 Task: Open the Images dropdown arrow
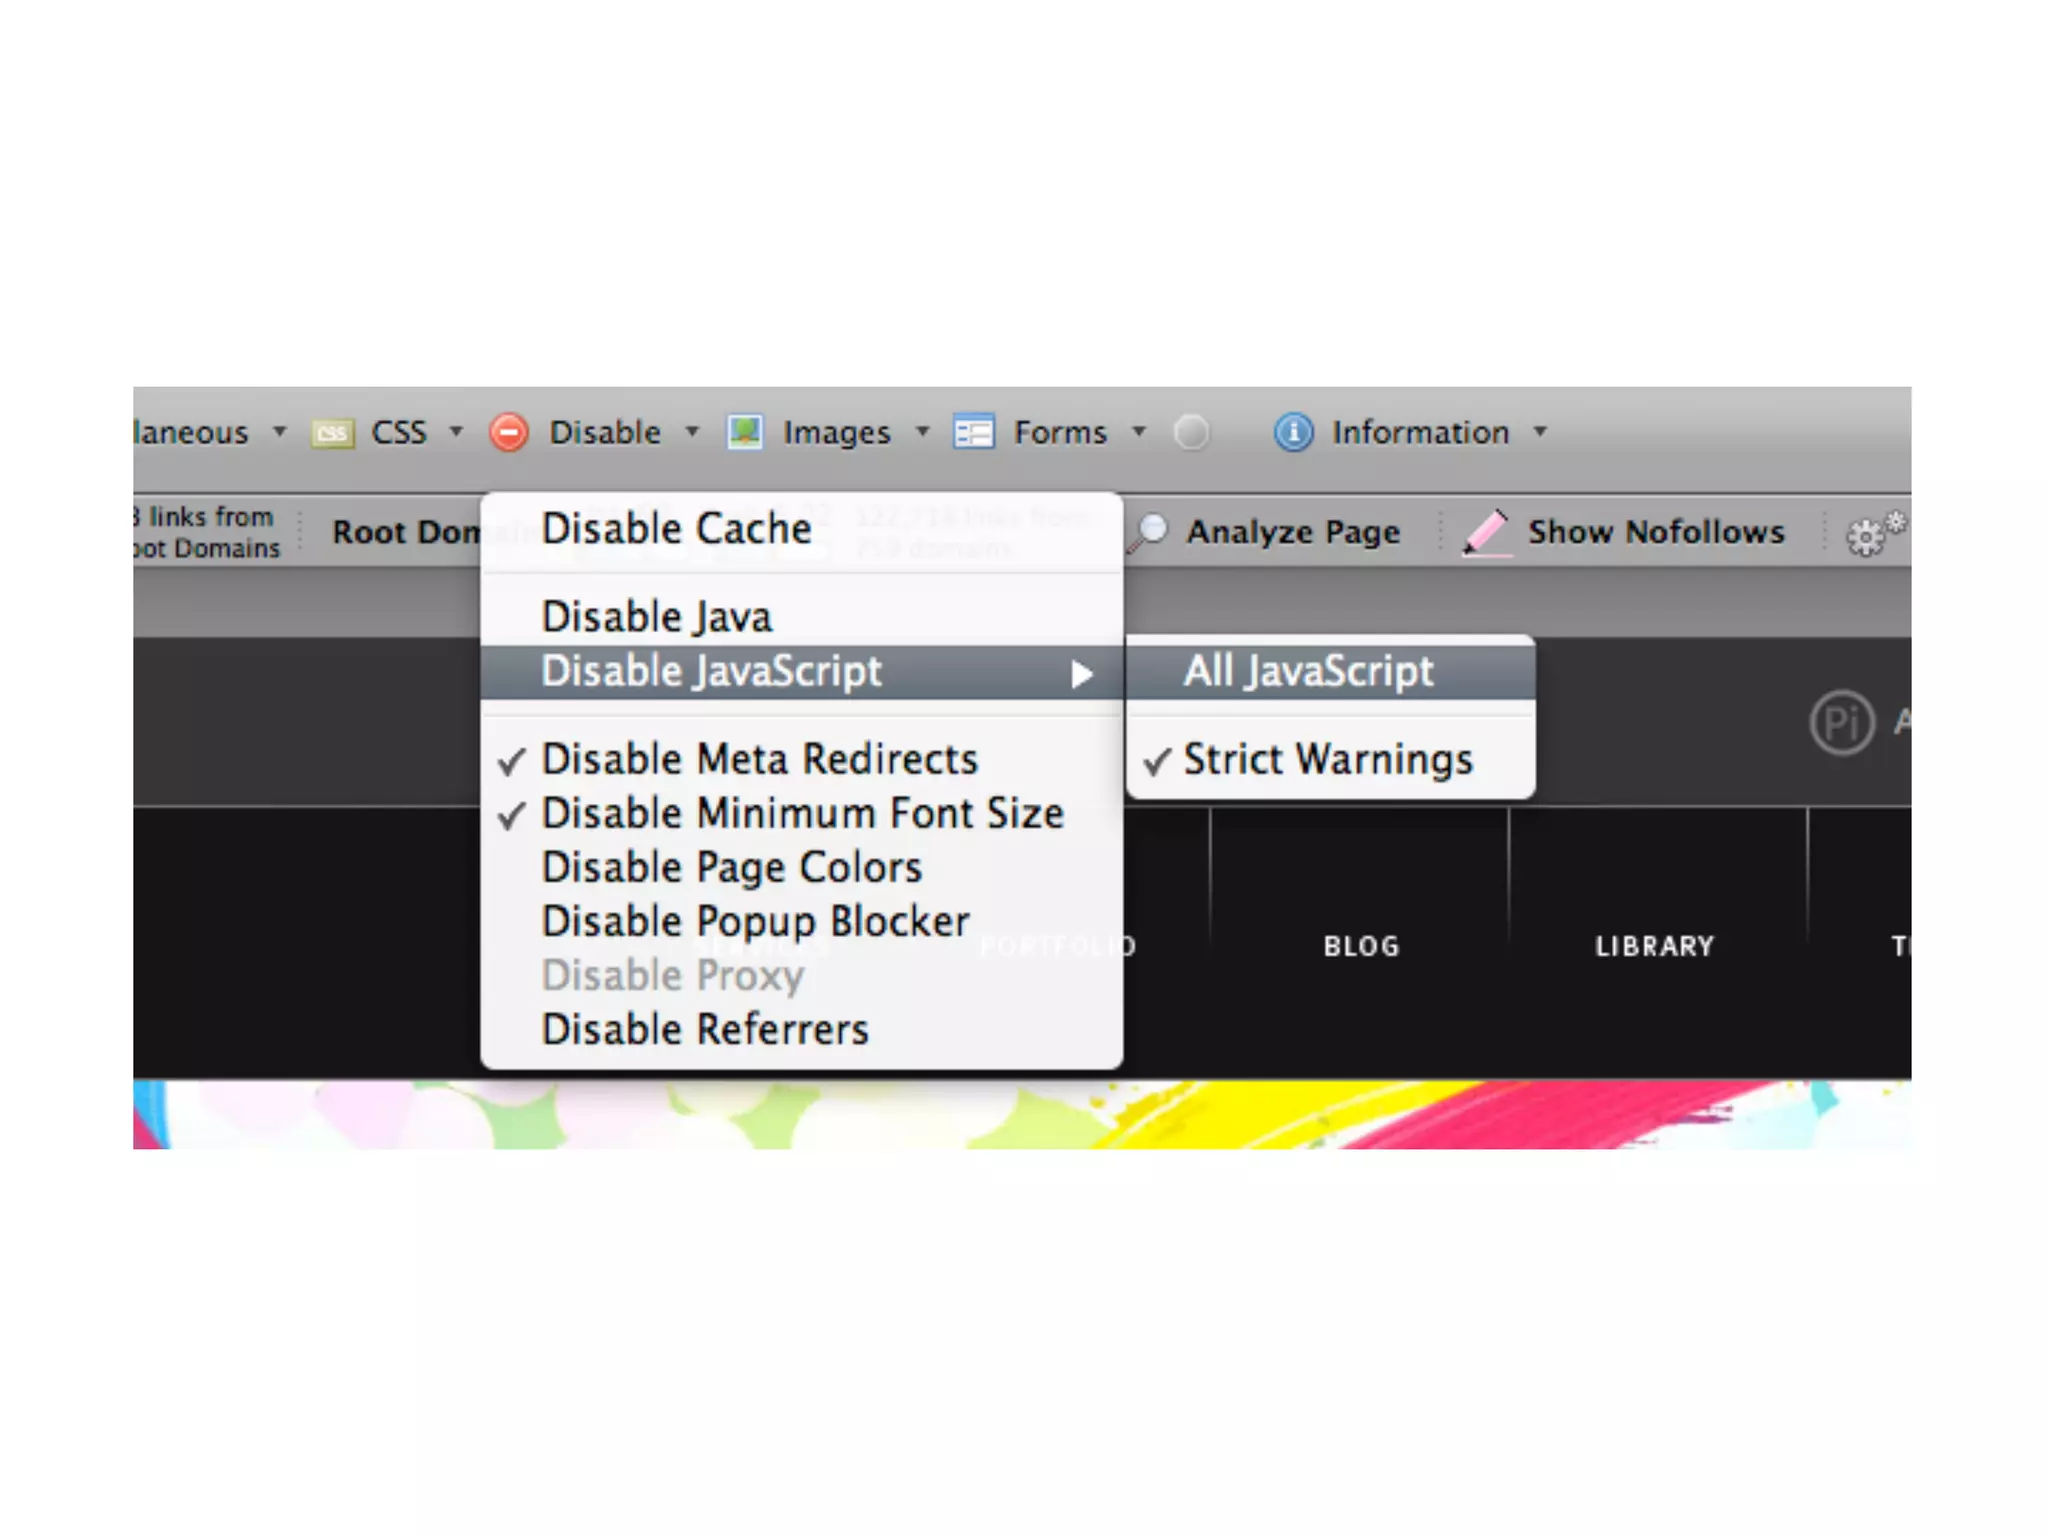coord(923,432)
